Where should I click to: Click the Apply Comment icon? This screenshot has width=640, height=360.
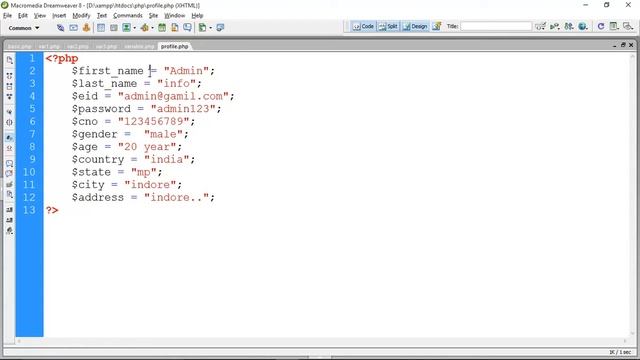pos(9,163)
